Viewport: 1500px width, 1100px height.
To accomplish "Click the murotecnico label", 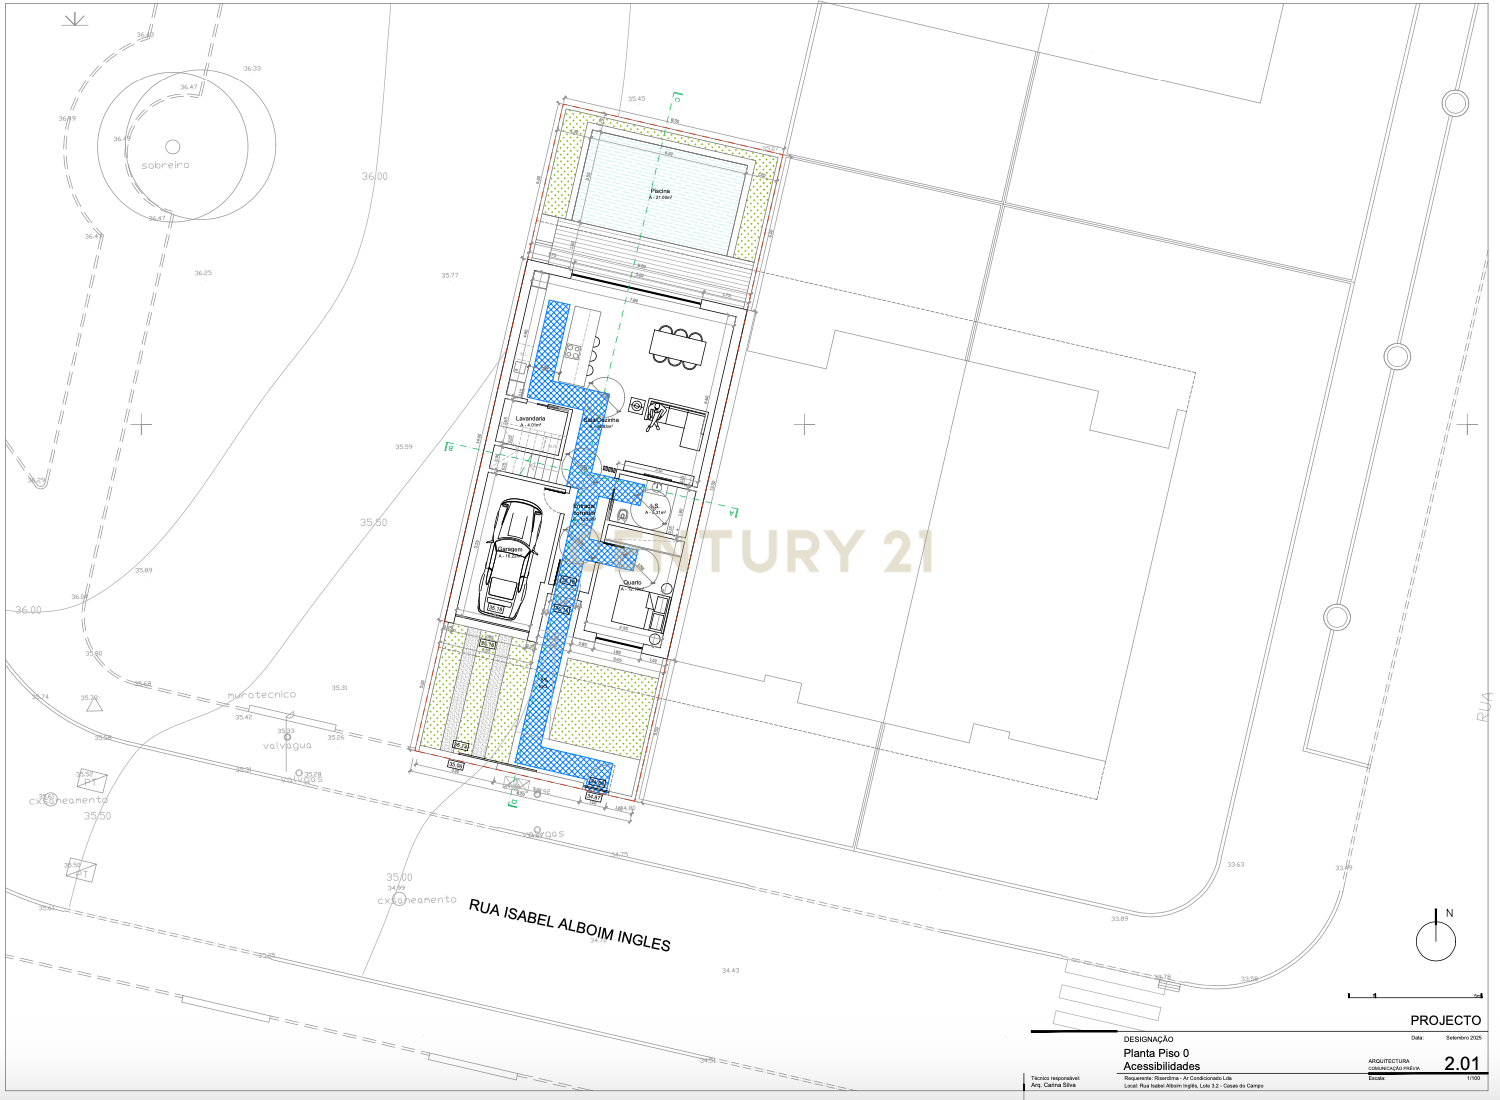I will point(262,694).
